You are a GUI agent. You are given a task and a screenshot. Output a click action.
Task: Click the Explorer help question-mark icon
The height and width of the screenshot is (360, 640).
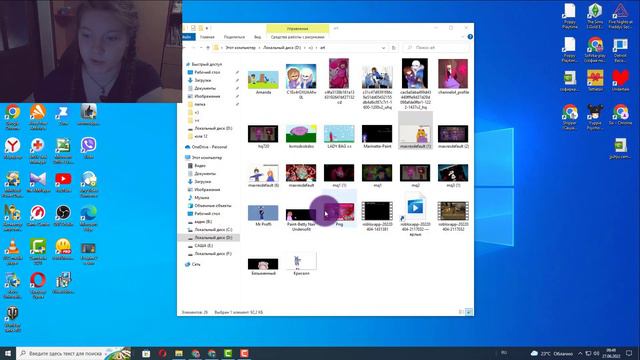point(470,37)
